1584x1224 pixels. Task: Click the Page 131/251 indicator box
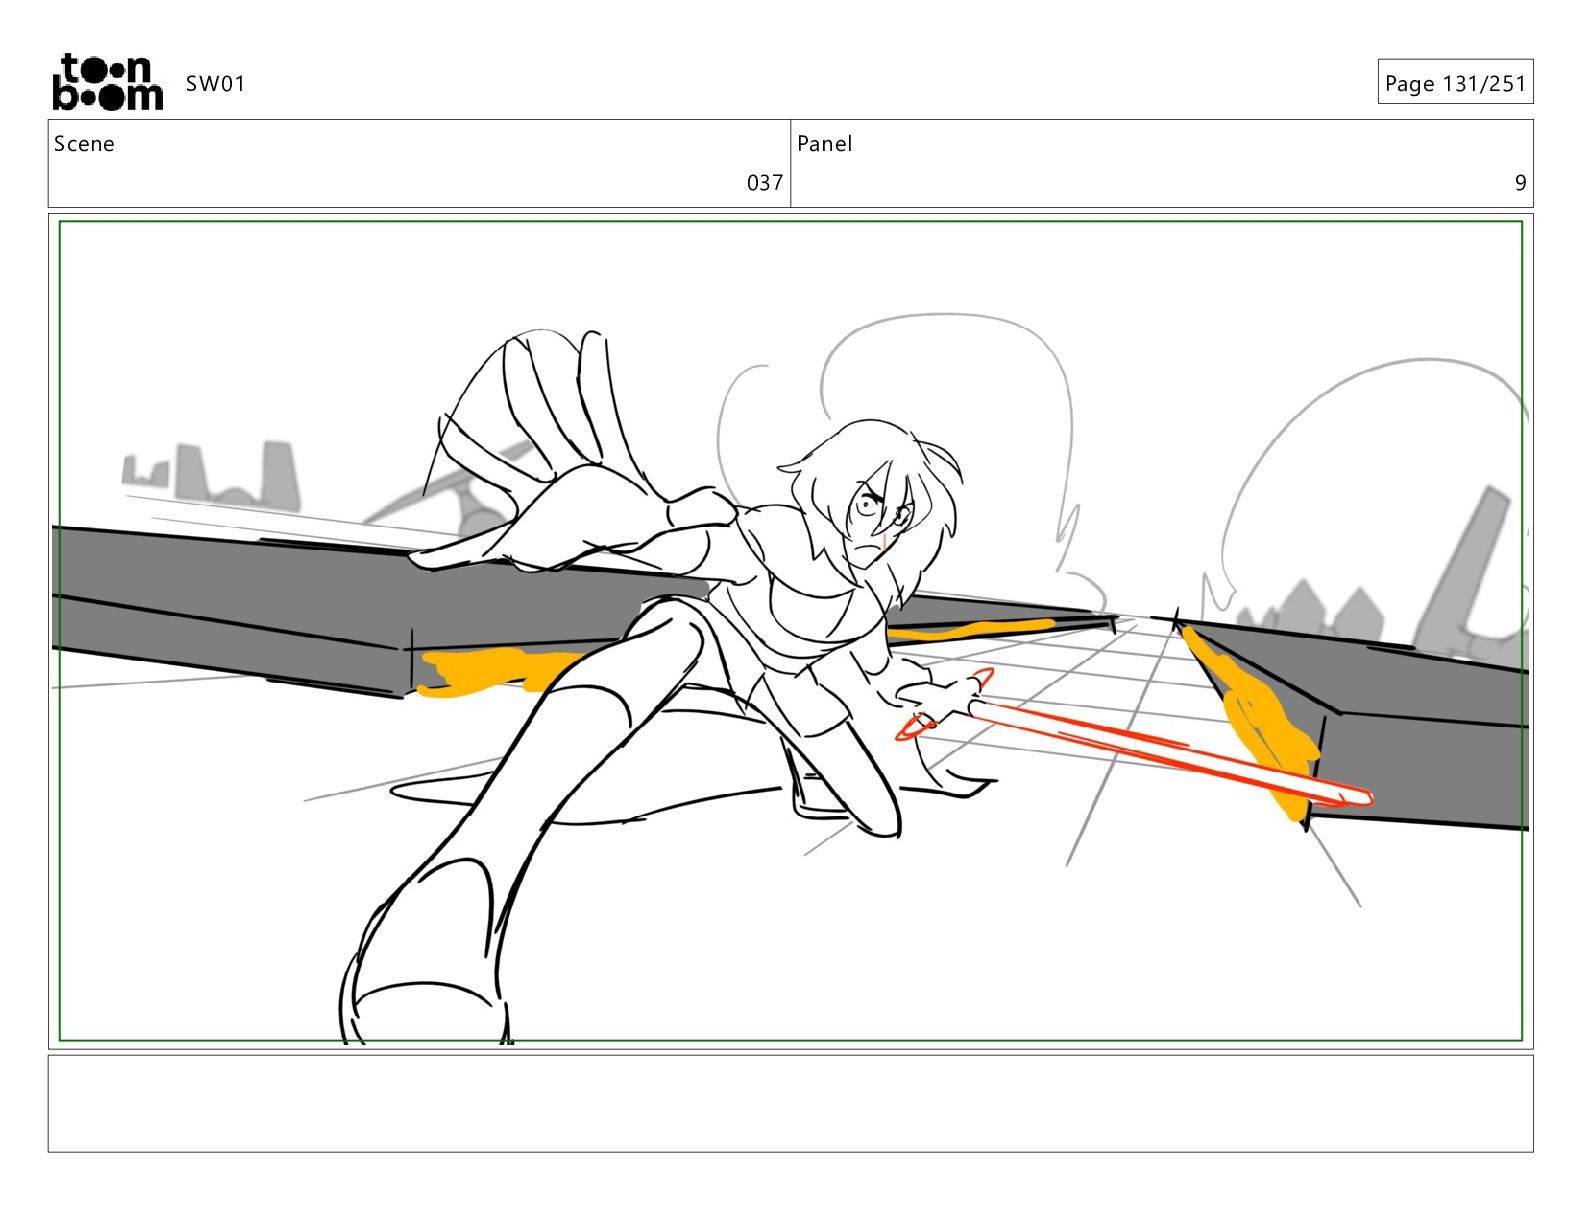click(x=1455, y=83)
